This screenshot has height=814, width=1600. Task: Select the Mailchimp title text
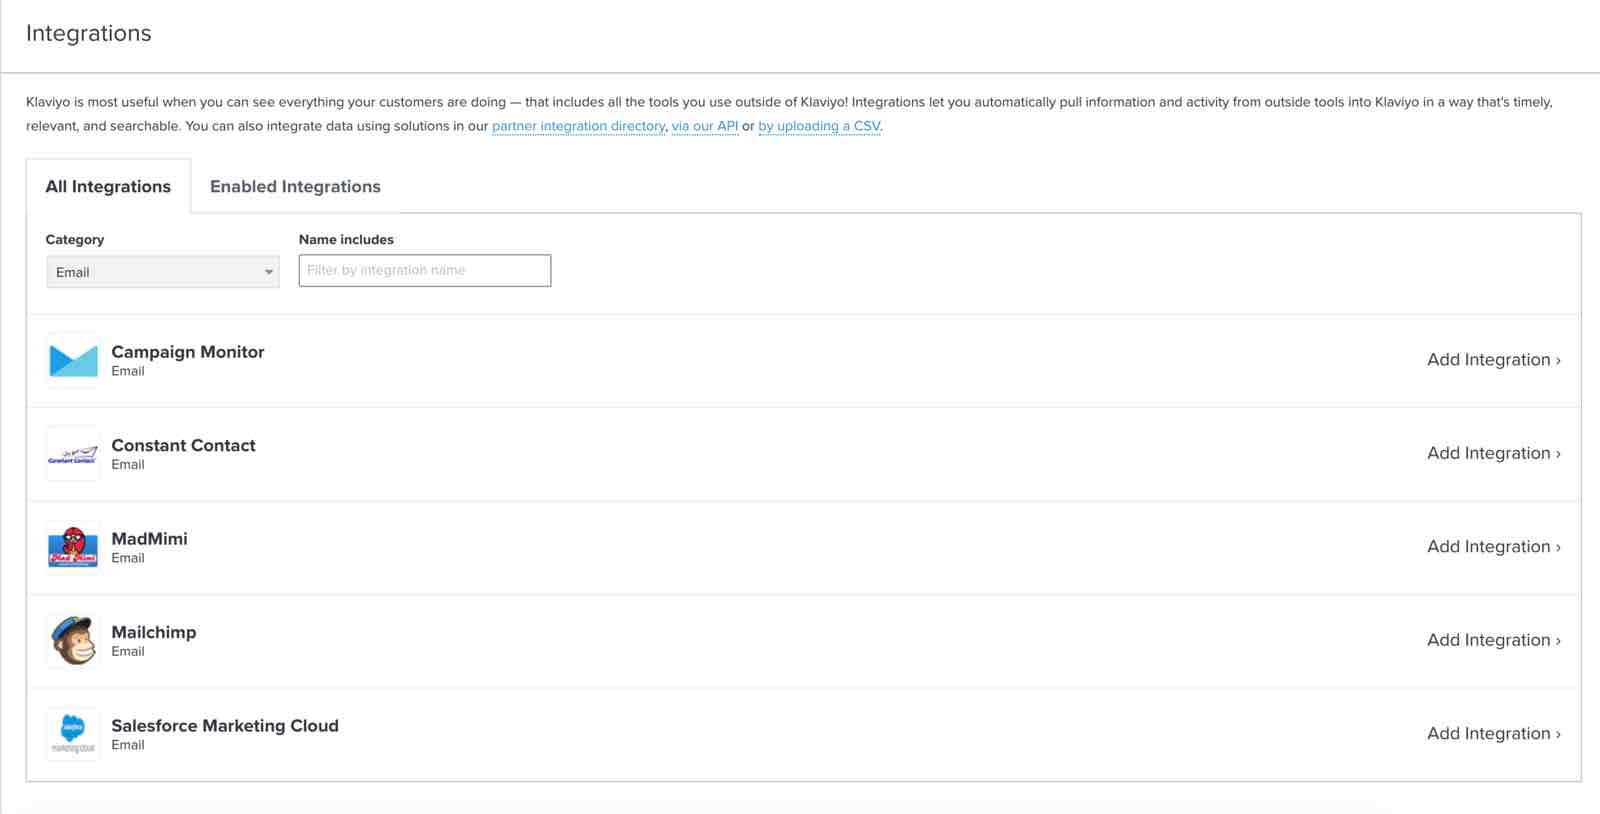click(154, 632)
